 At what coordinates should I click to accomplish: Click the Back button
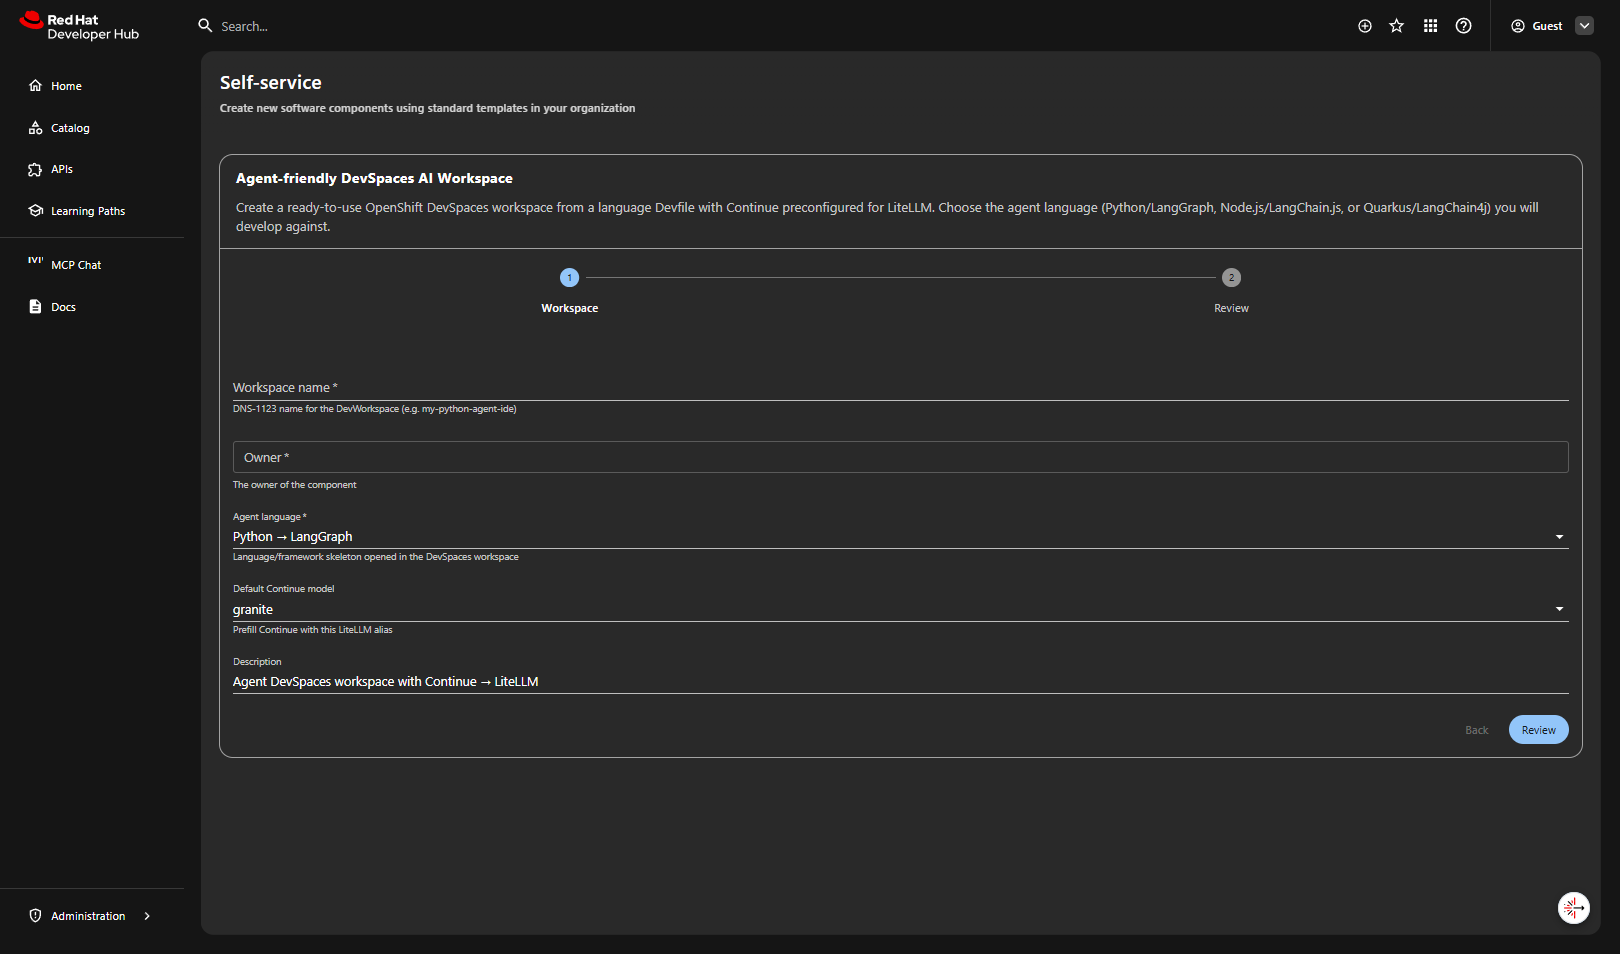click(1477, 730)
